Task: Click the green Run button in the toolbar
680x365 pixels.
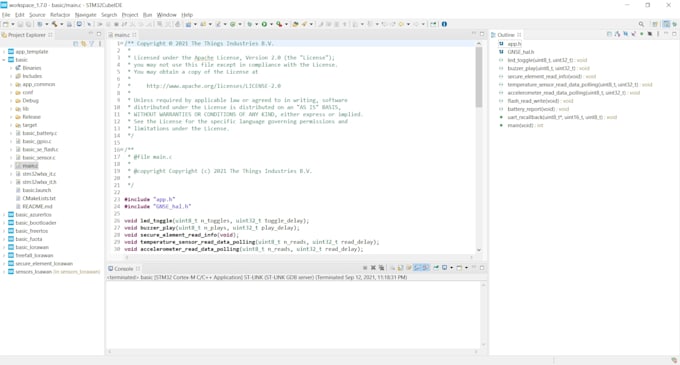Action: tap(264, 24)
